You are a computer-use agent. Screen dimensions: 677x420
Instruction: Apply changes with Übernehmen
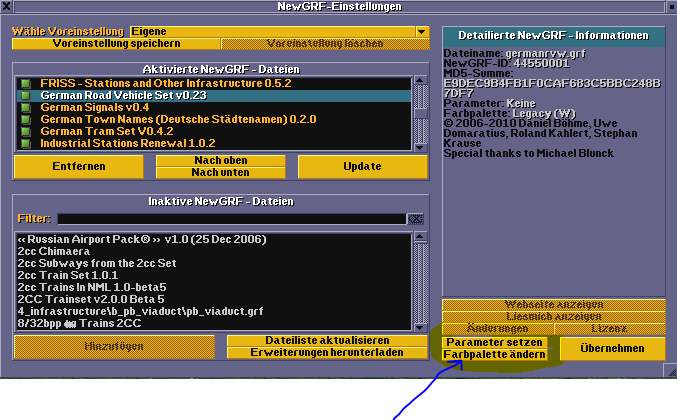(612, 348)
